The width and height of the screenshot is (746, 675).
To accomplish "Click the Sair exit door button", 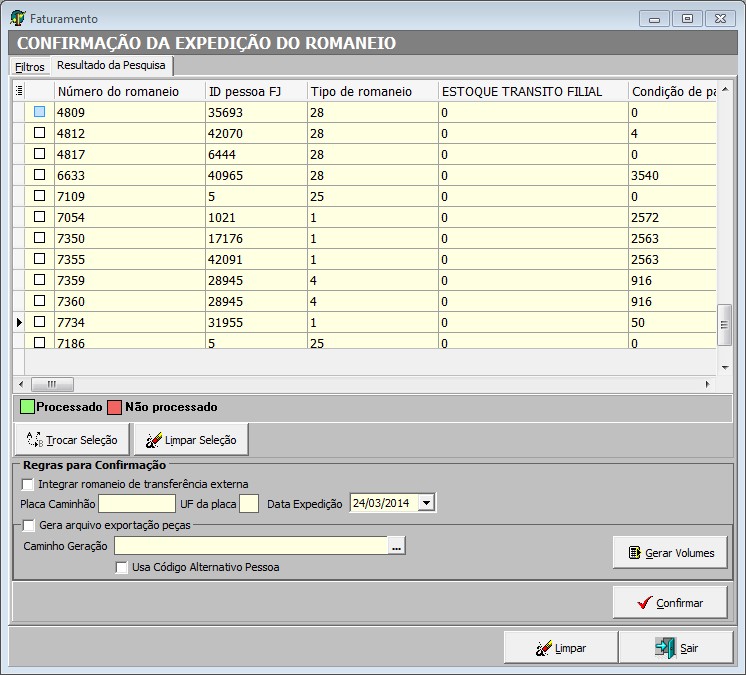I will [x=678, y=648].
